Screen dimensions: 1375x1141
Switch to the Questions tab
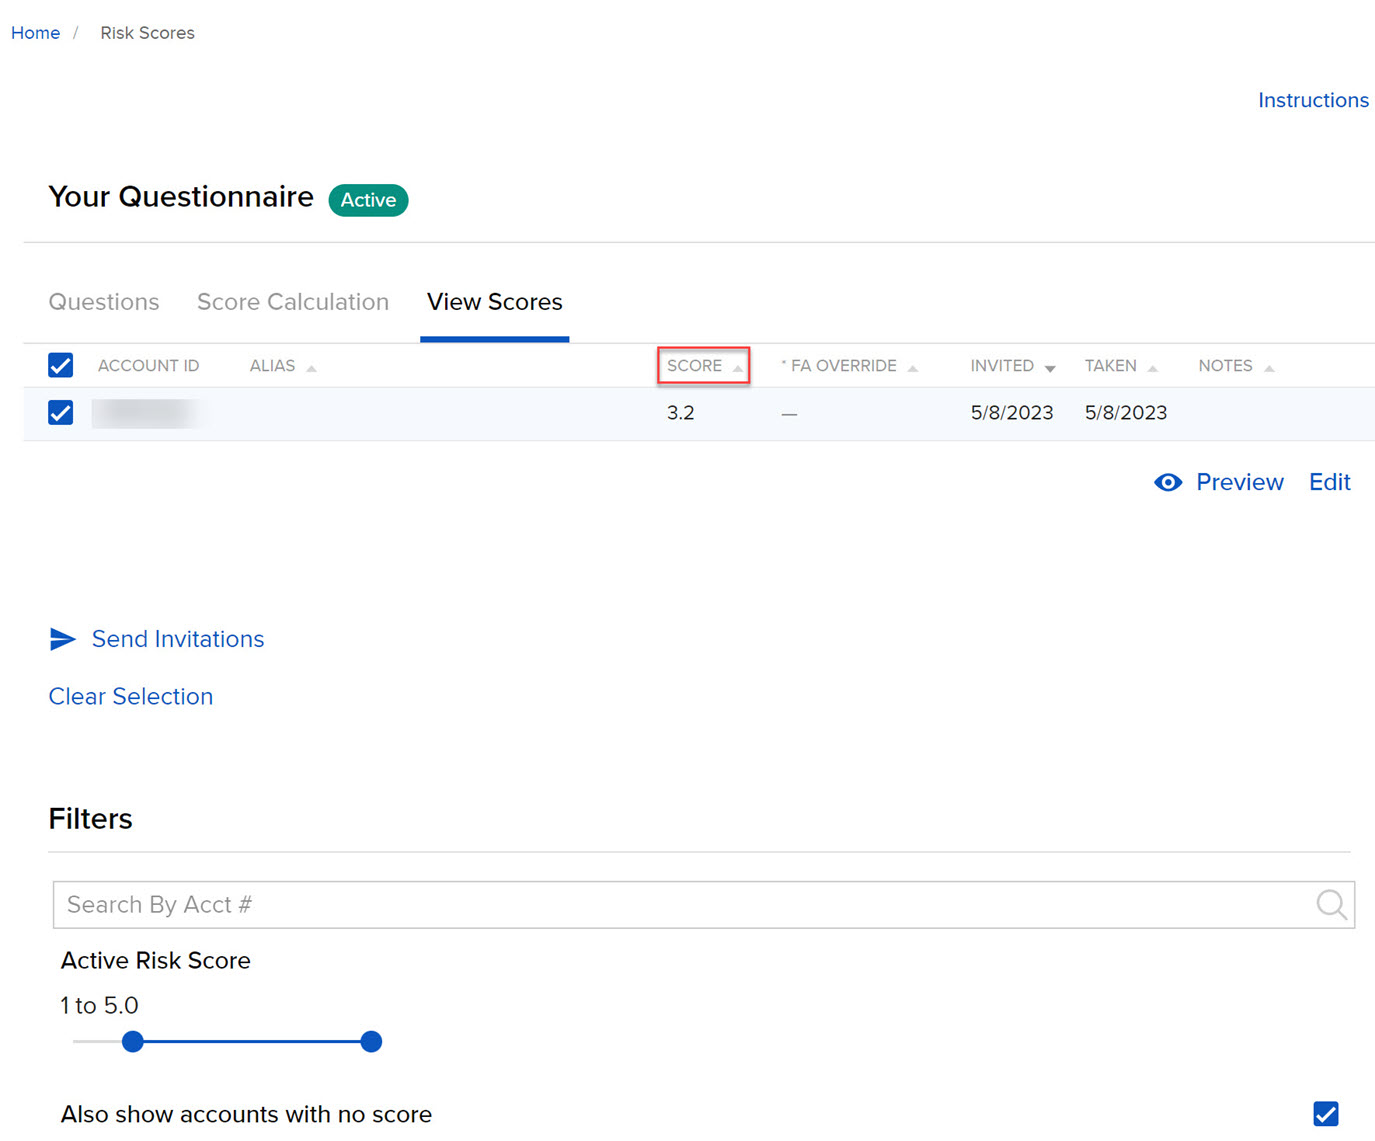click(103, 302)
